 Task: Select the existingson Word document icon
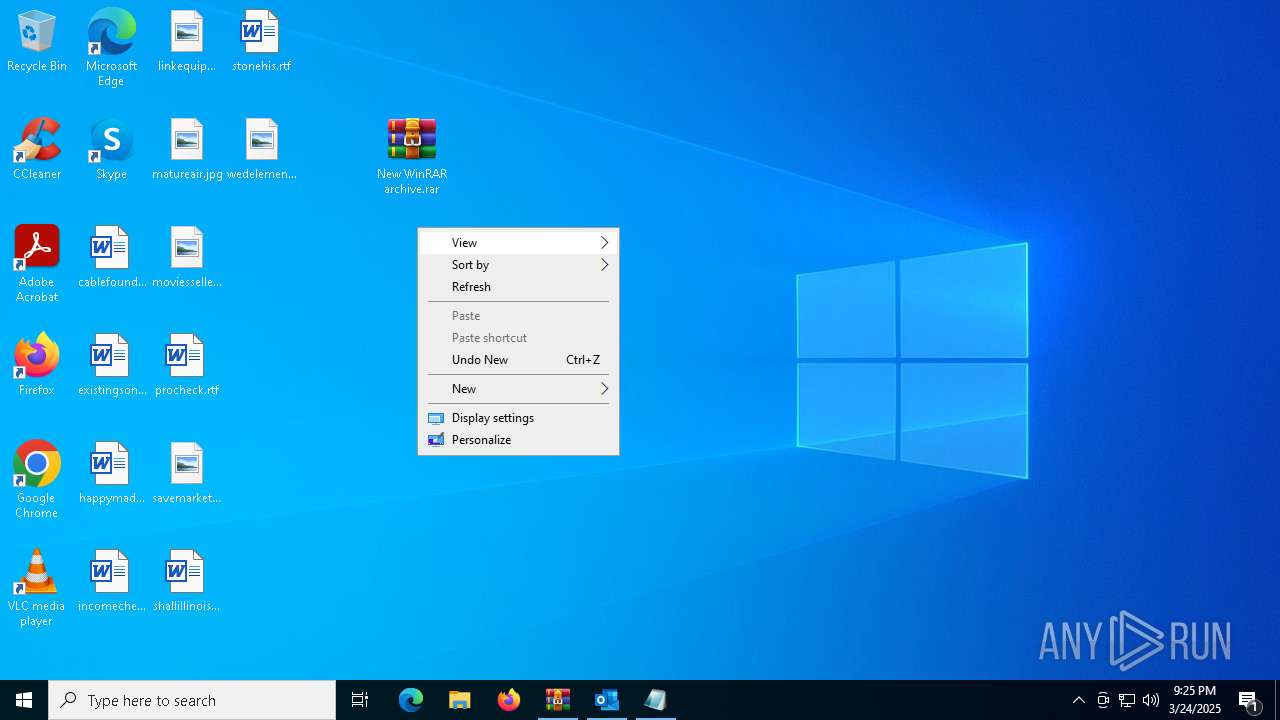tap(111, 366)
